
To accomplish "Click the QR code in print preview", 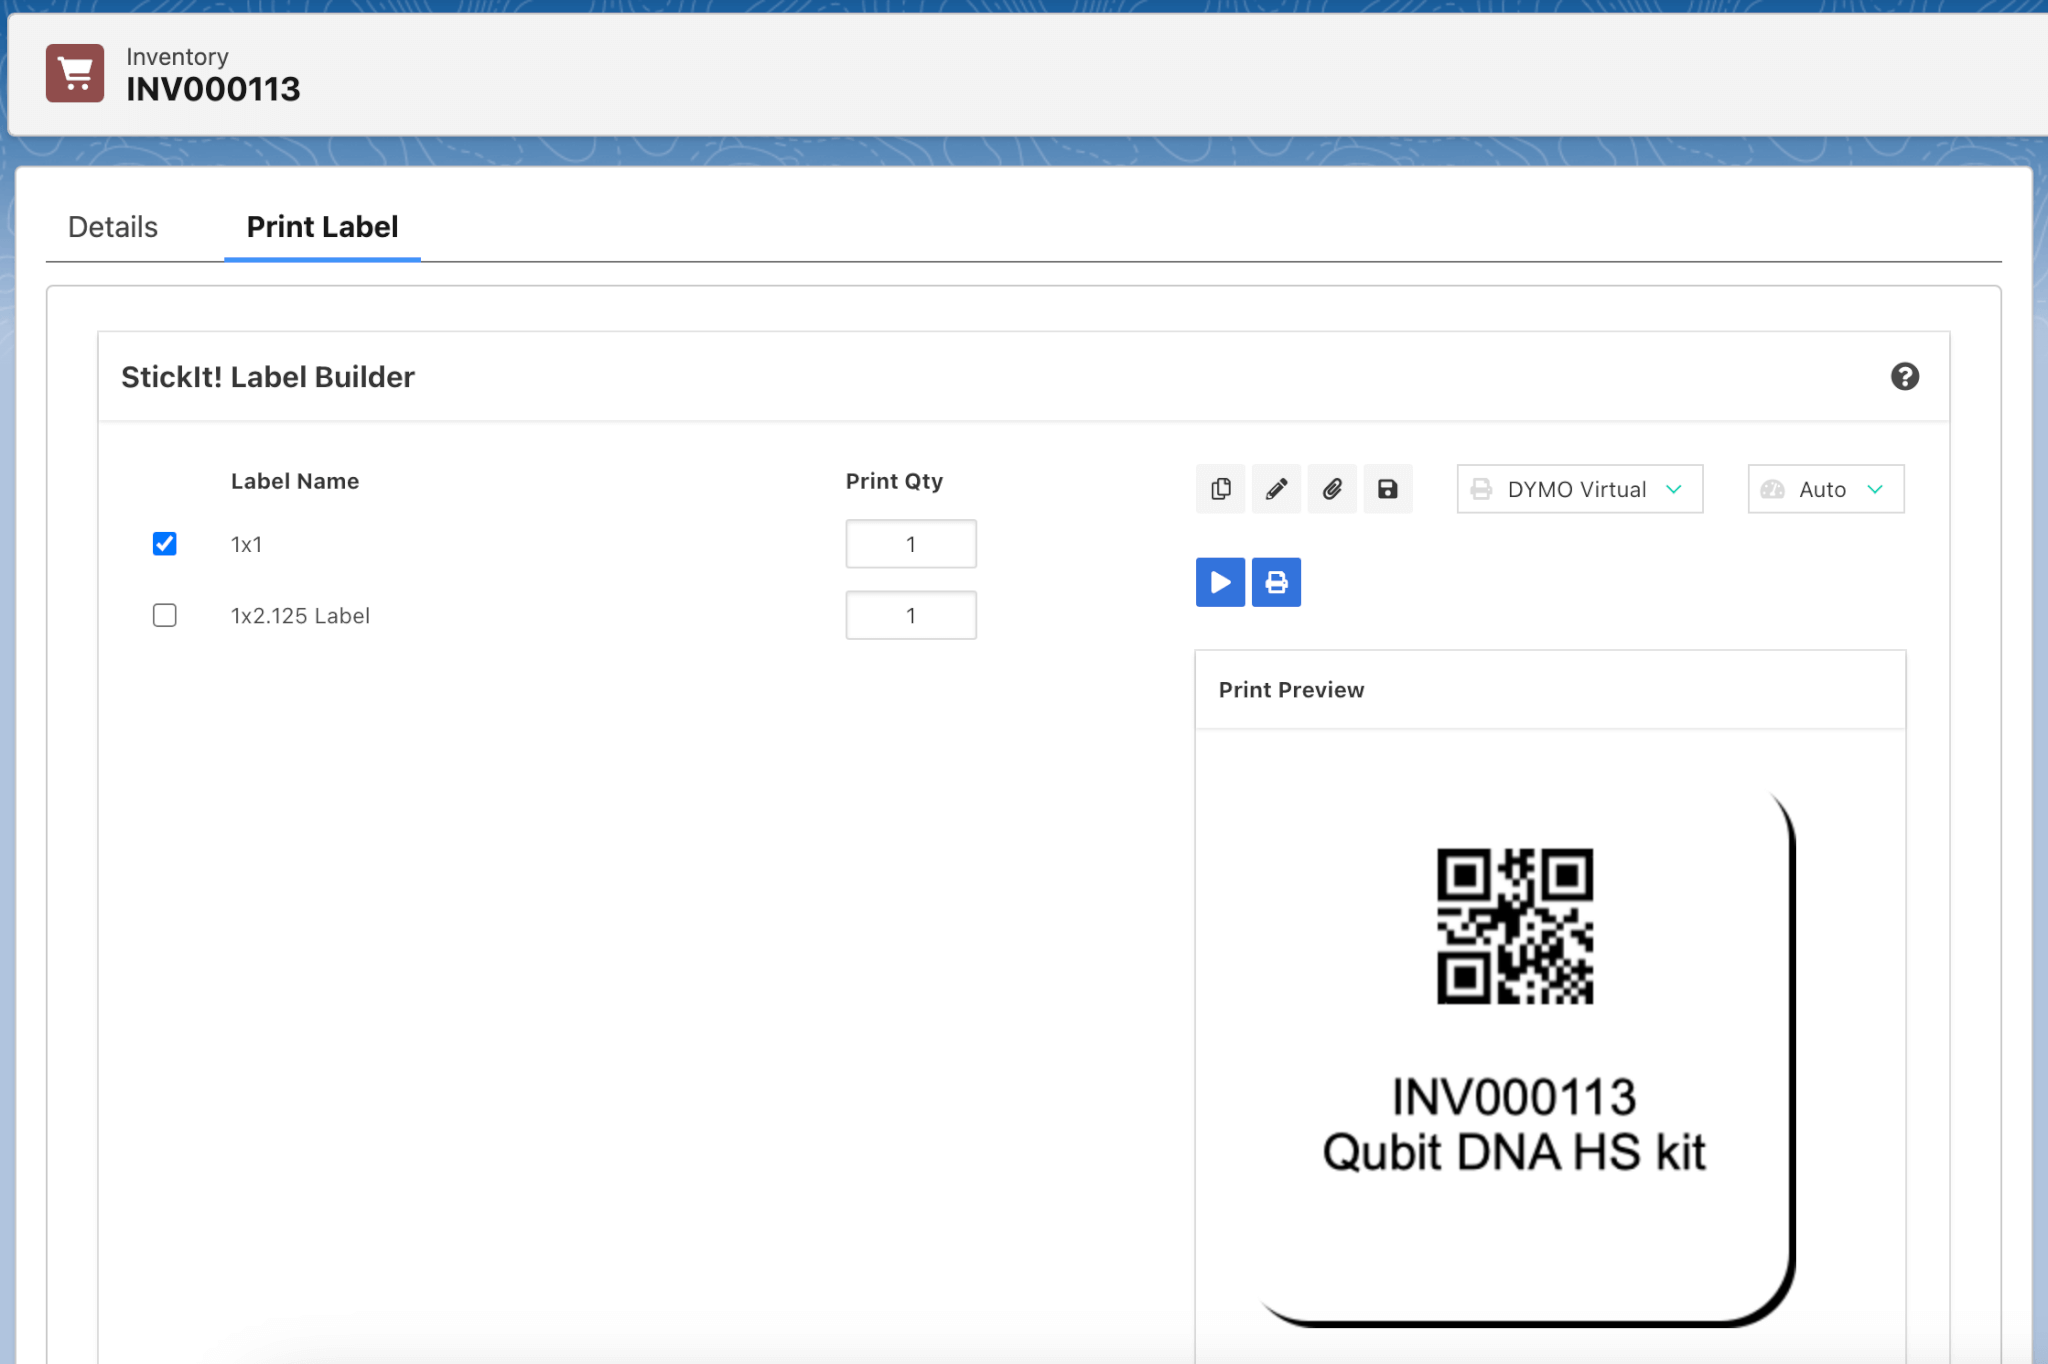I will point(1515,926).
